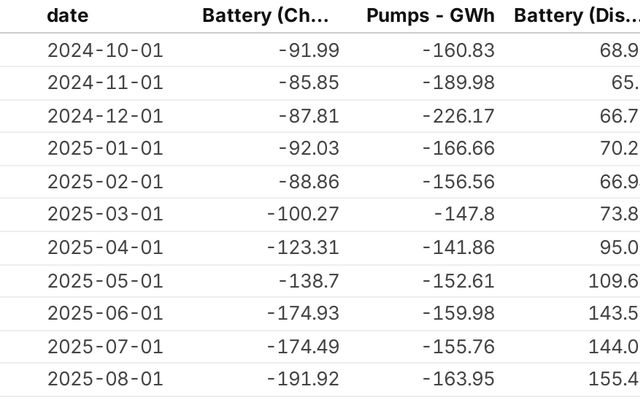Select the Battery (Dis... column header
The image size is (640, 400).
575,15
